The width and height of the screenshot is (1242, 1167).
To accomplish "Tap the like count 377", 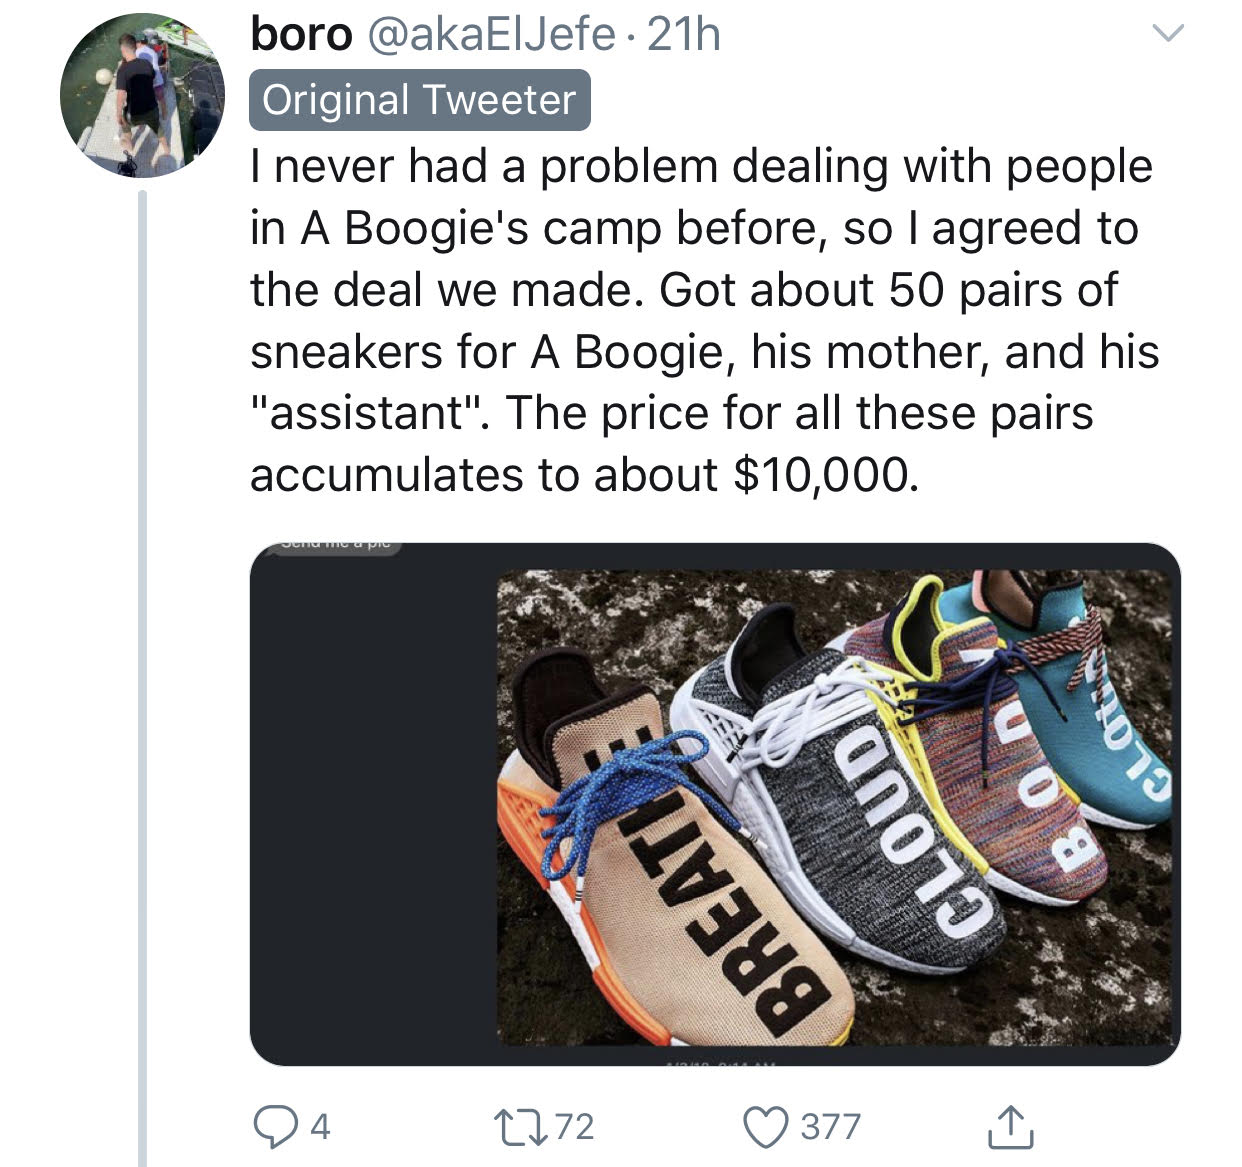I will (830, 1127).
